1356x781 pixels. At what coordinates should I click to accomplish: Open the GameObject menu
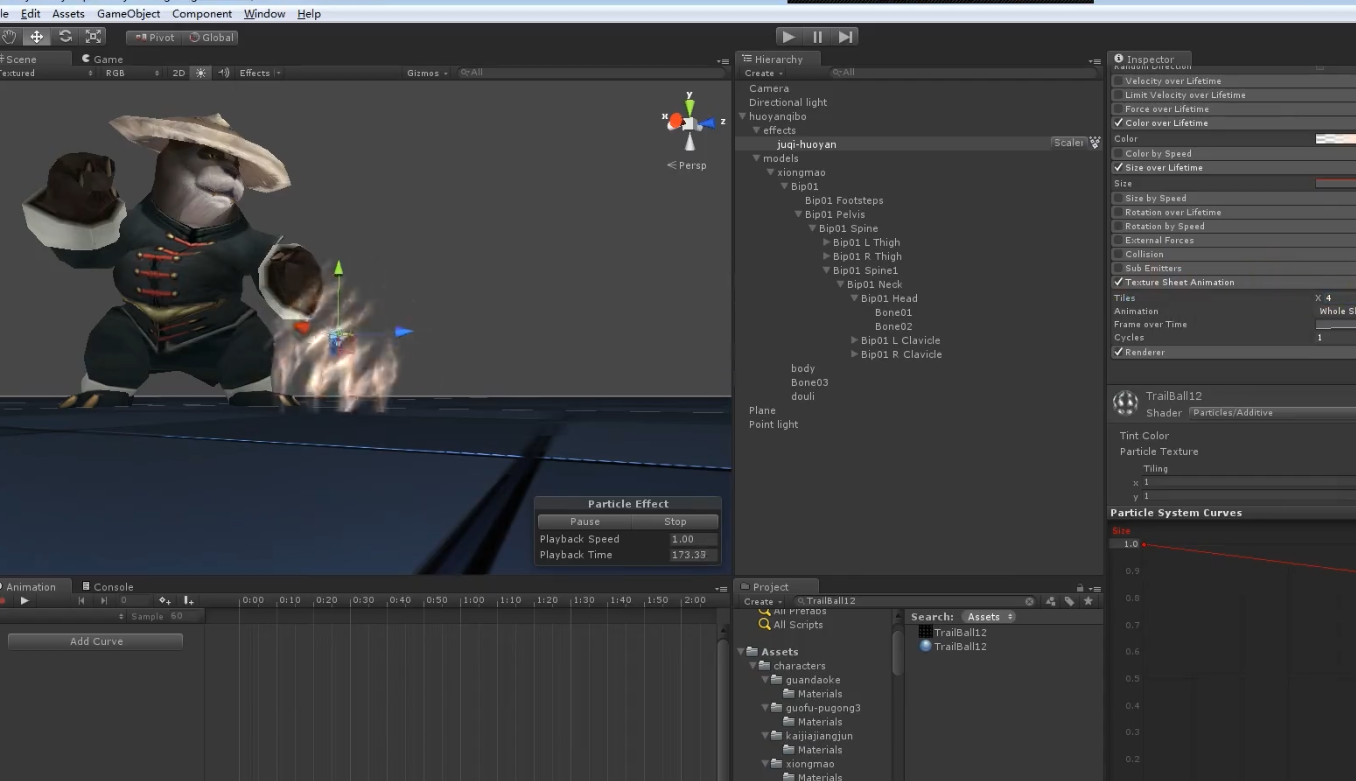click(128, 14)
